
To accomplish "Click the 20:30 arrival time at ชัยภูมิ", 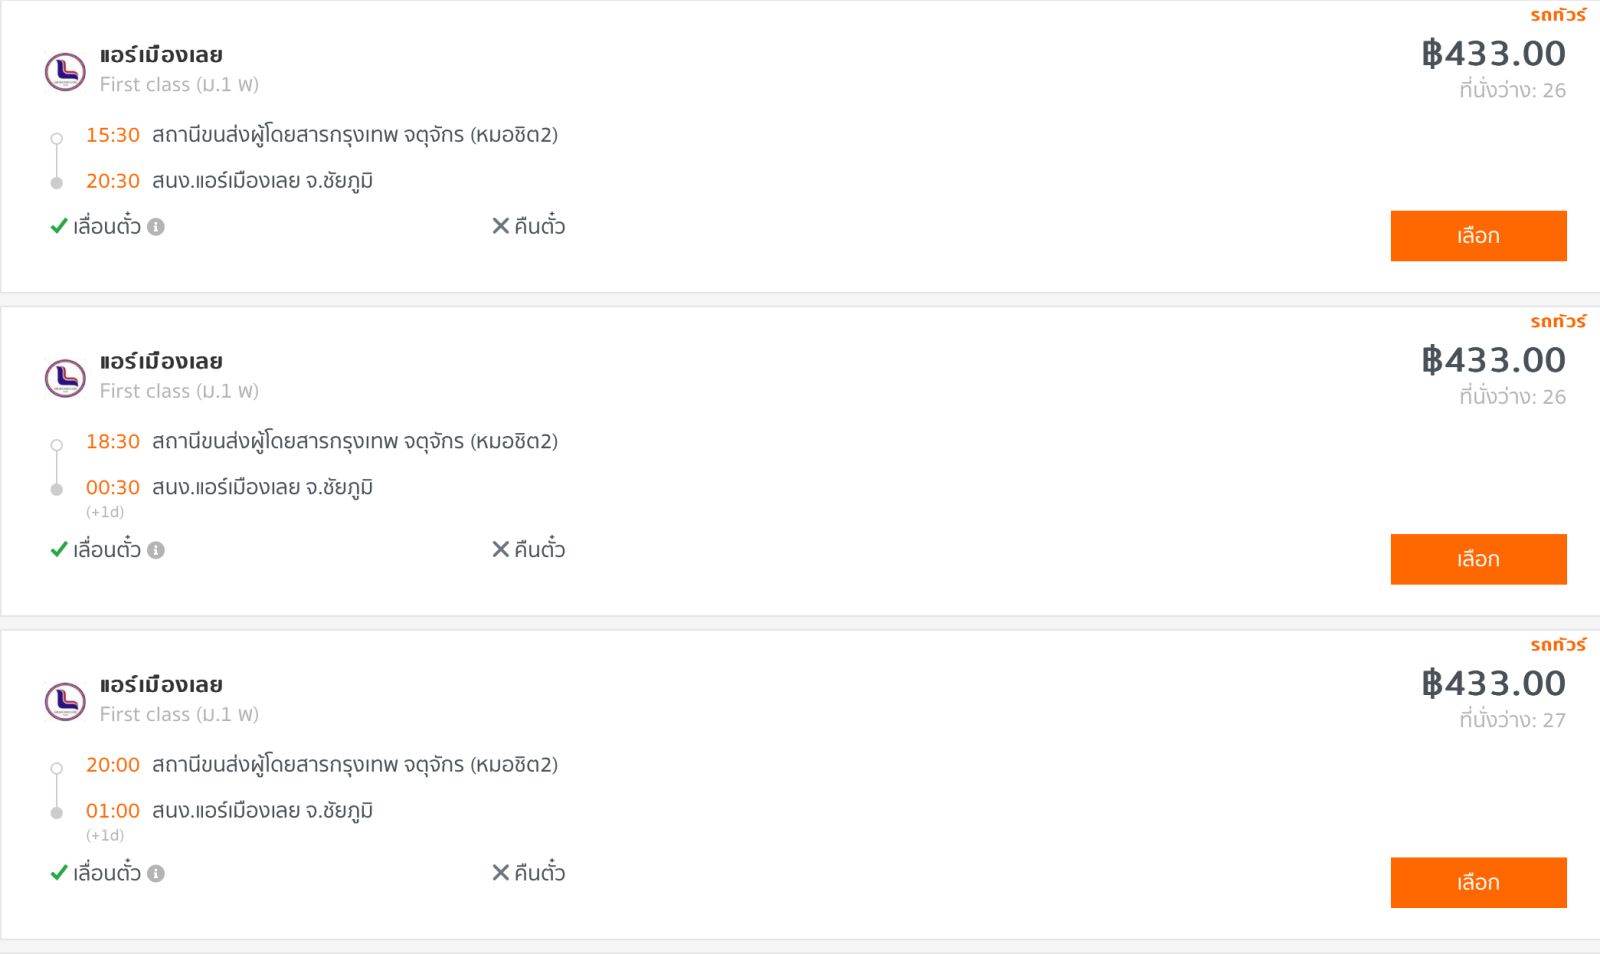I will [113, 181].
